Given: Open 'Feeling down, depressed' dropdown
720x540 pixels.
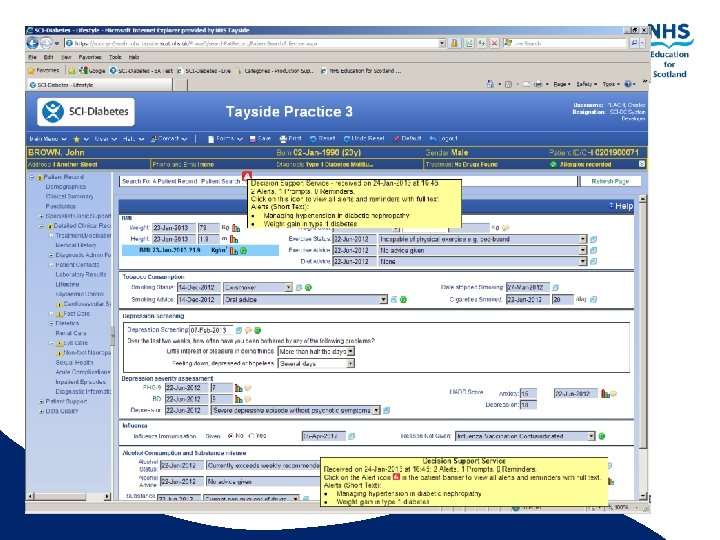Looking at the screenshot, I should pyautogui.click(x=350, y=363).
